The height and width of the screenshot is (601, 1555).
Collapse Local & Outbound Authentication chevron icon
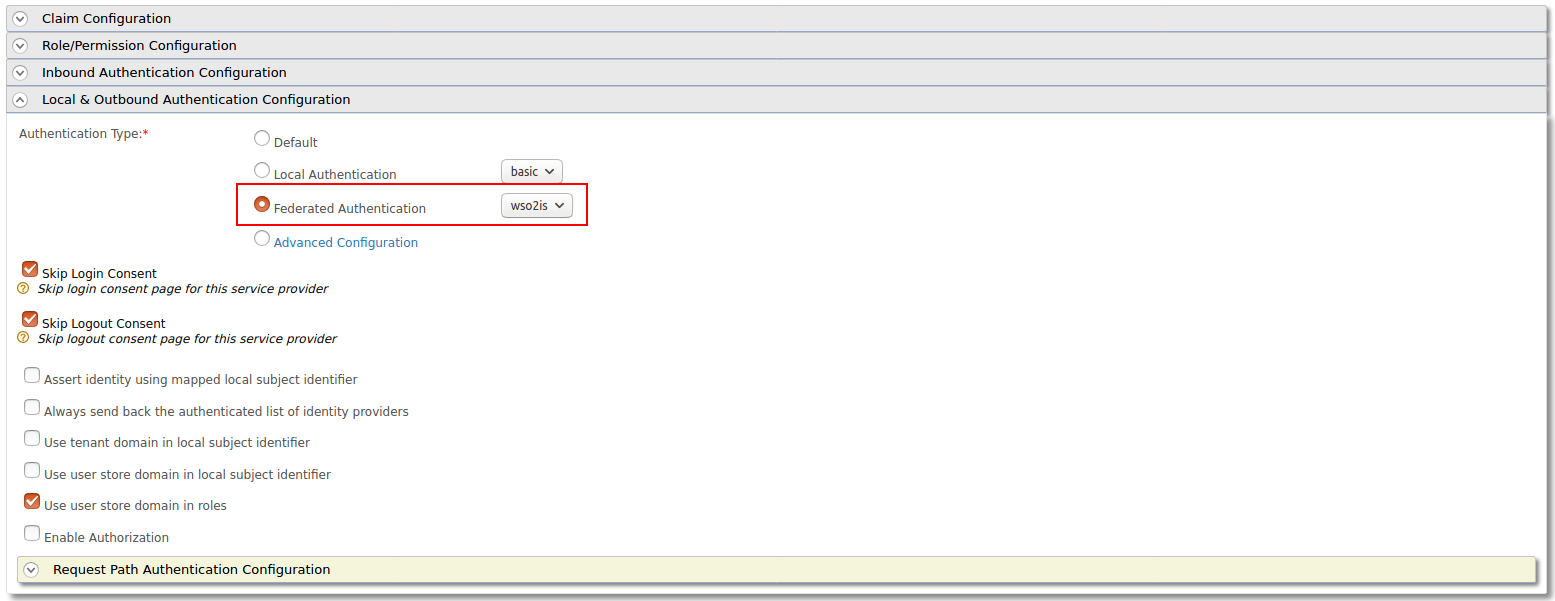tap(20, 100)
